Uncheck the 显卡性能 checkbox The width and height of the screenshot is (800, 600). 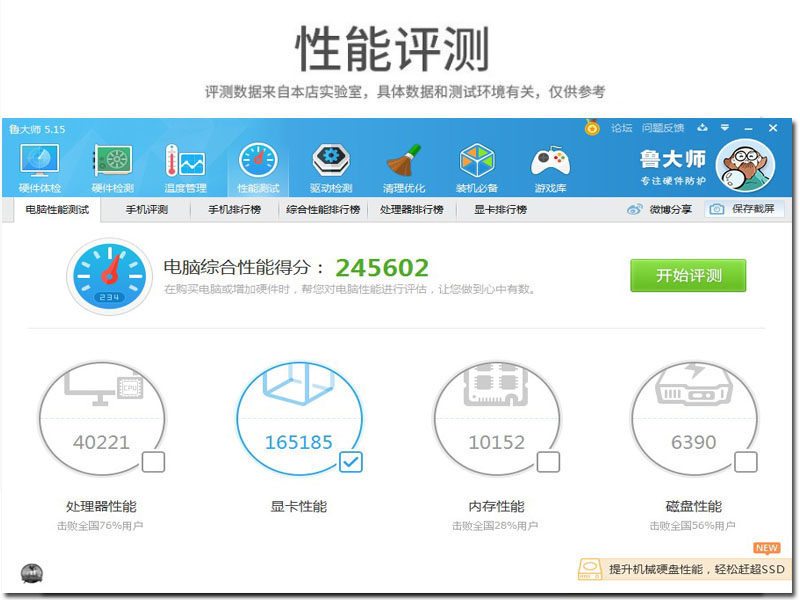(x=351, y=462)
